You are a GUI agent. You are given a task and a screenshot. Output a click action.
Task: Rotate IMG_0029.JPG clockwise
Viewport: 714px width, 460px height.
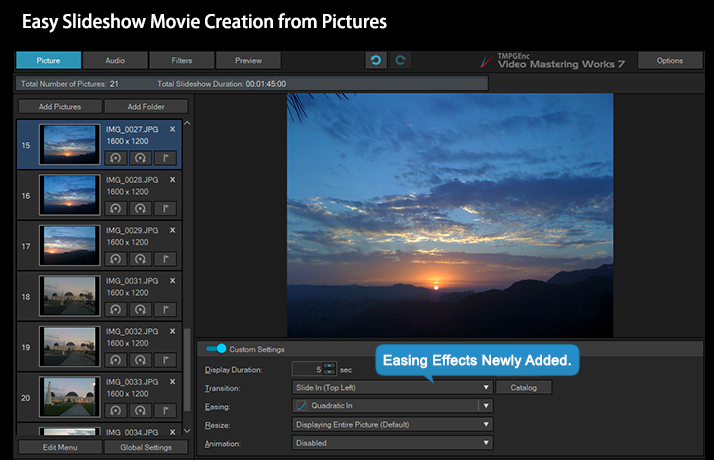pos(140,259)
